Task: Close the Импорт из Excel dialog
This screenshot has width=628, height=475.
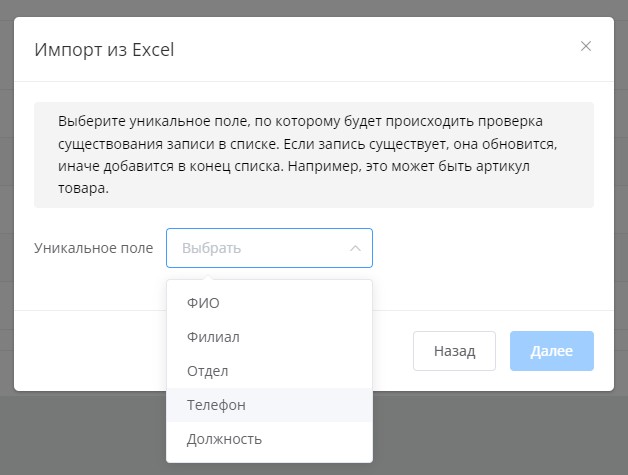Action: pyautogui.click(x=586, y=46)
